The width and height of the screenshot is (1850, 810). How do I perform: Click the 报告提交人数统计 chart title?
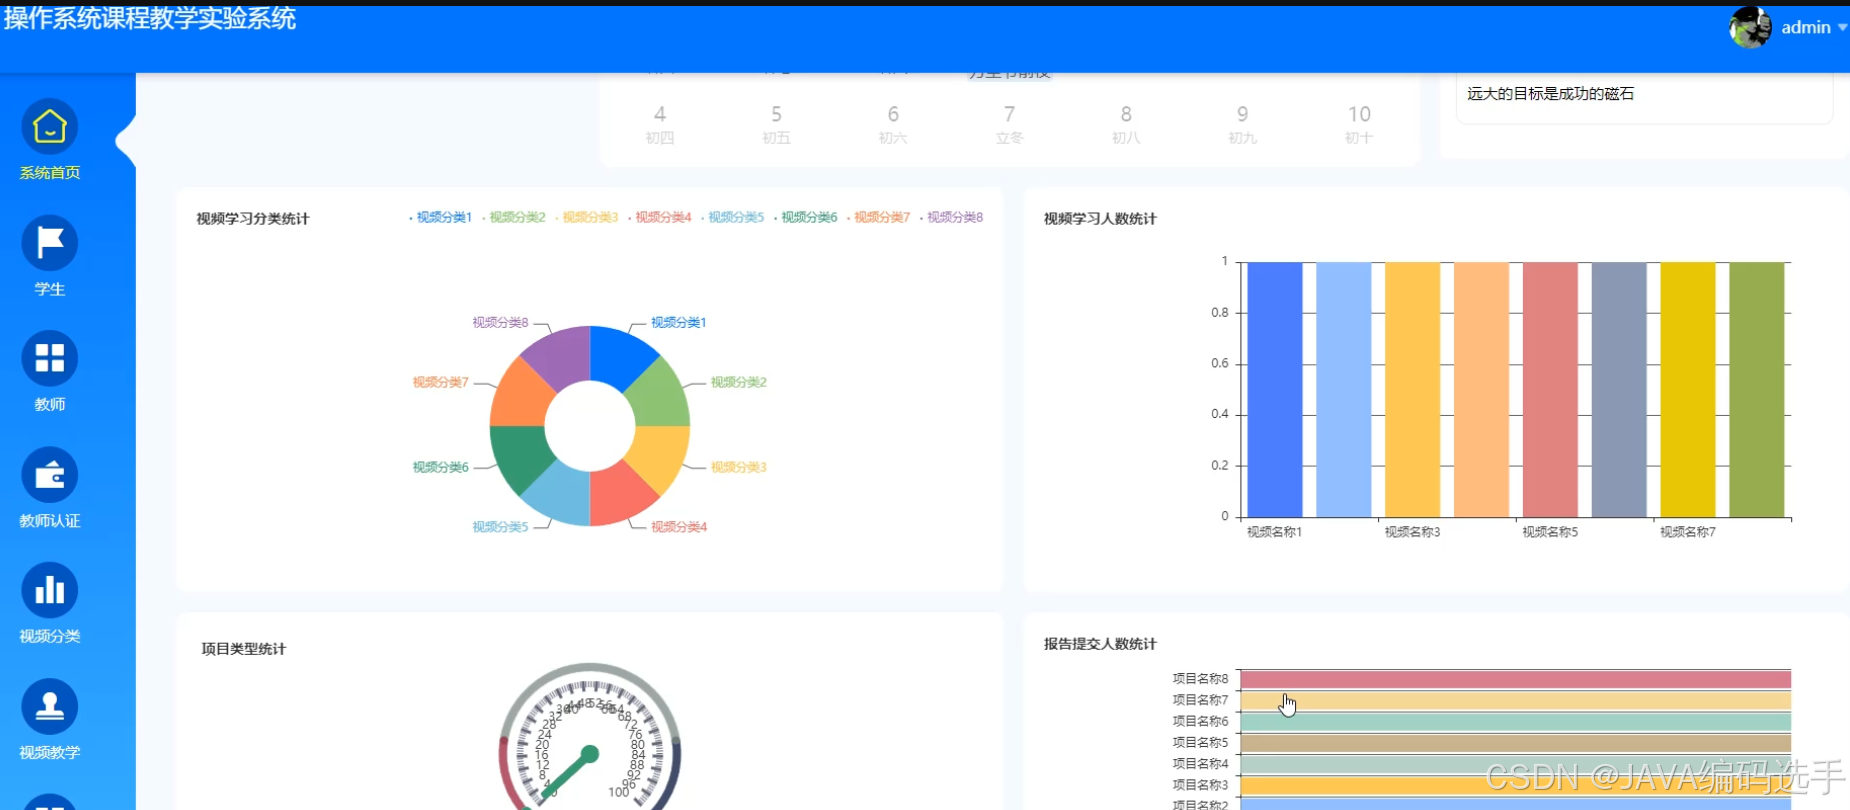coord(1100,644)
